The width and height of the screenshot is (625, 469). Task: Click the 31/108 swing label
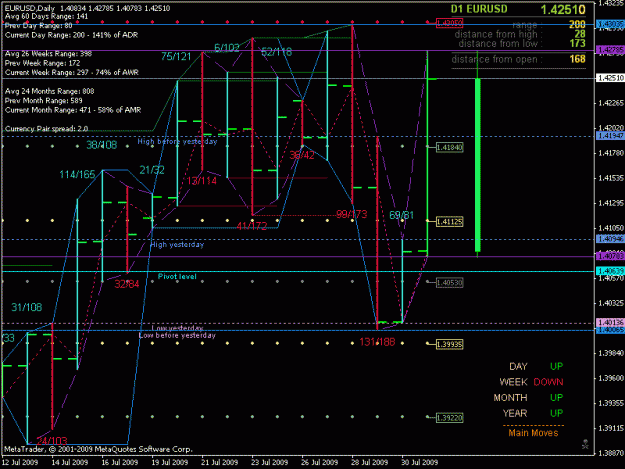27,307
